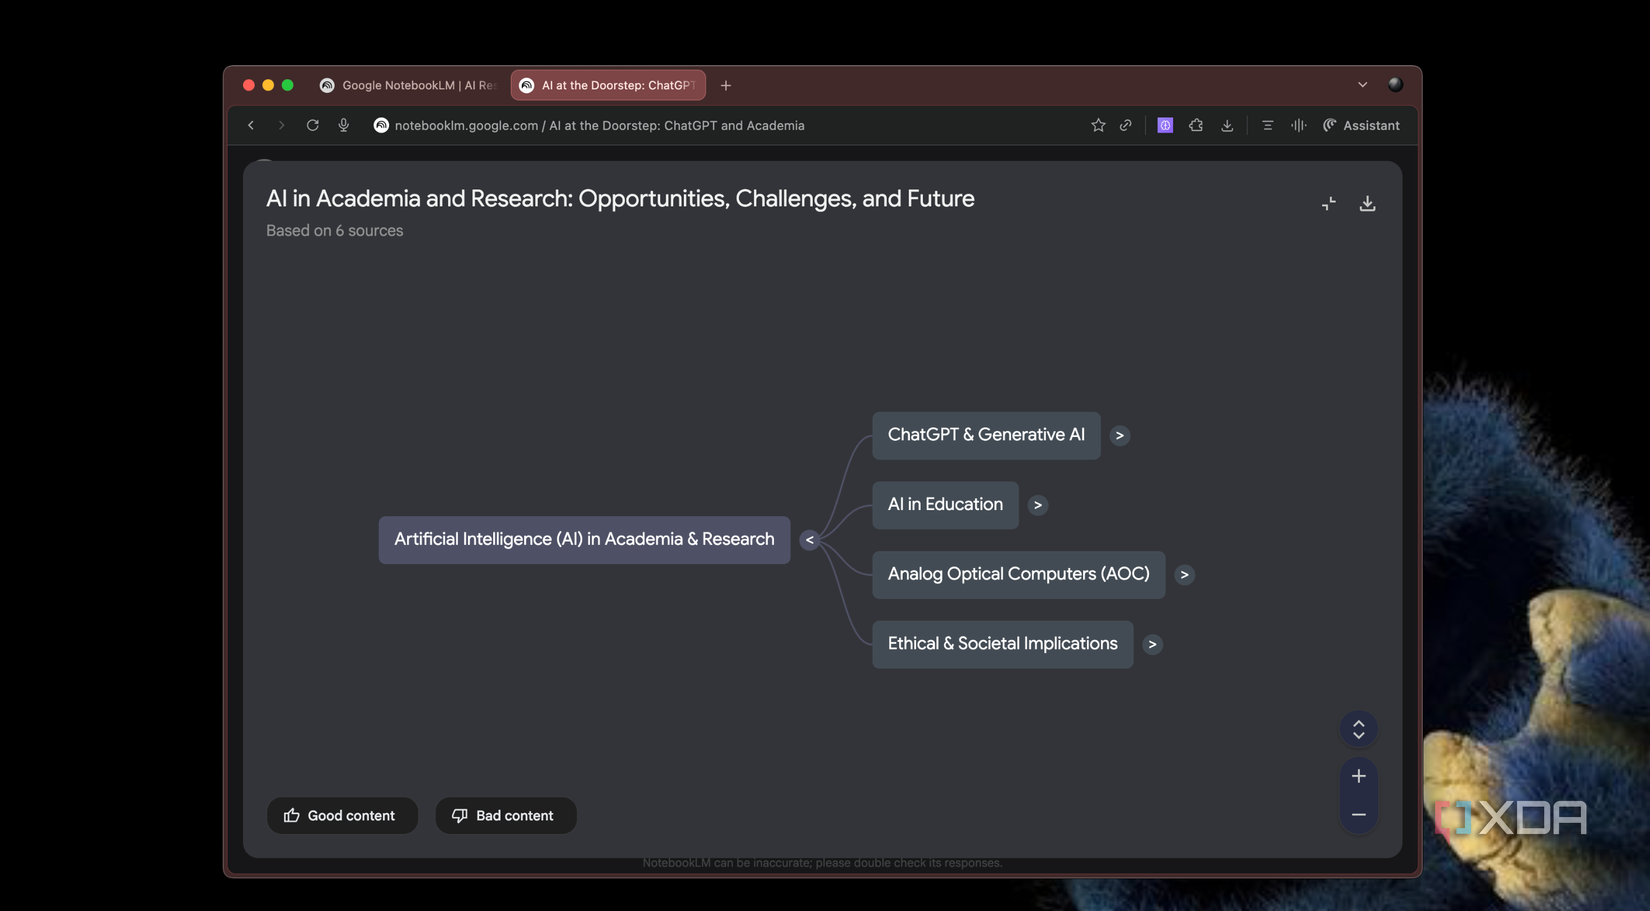Collapse the mind map fullscreen view
Image resolution: width=1650 pixels, height=911 pixels.
[x=1328, y=204]
